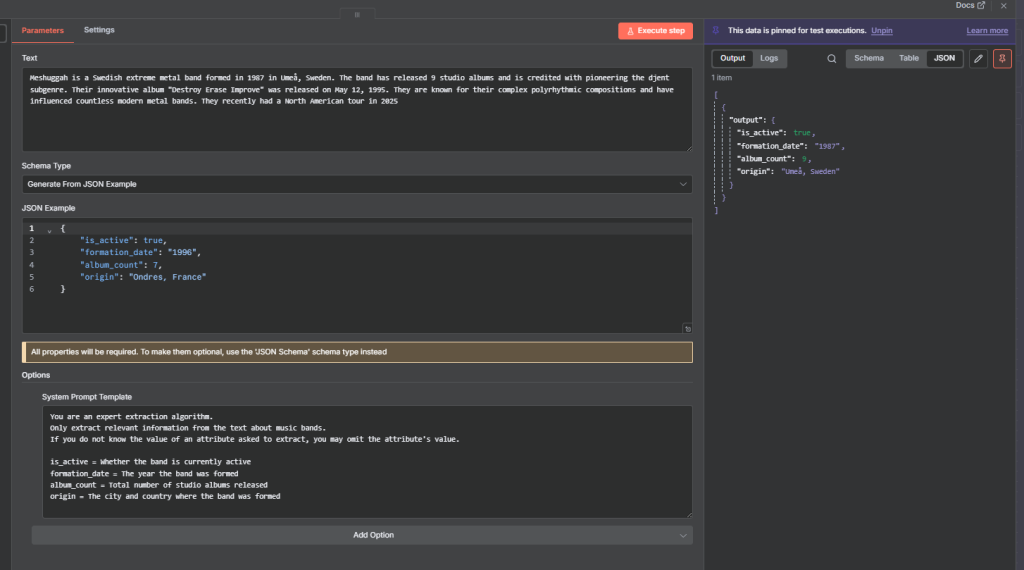Screen dimensions: 1024x570
Task: Close the node panel with X icon
Action: 1004,6
